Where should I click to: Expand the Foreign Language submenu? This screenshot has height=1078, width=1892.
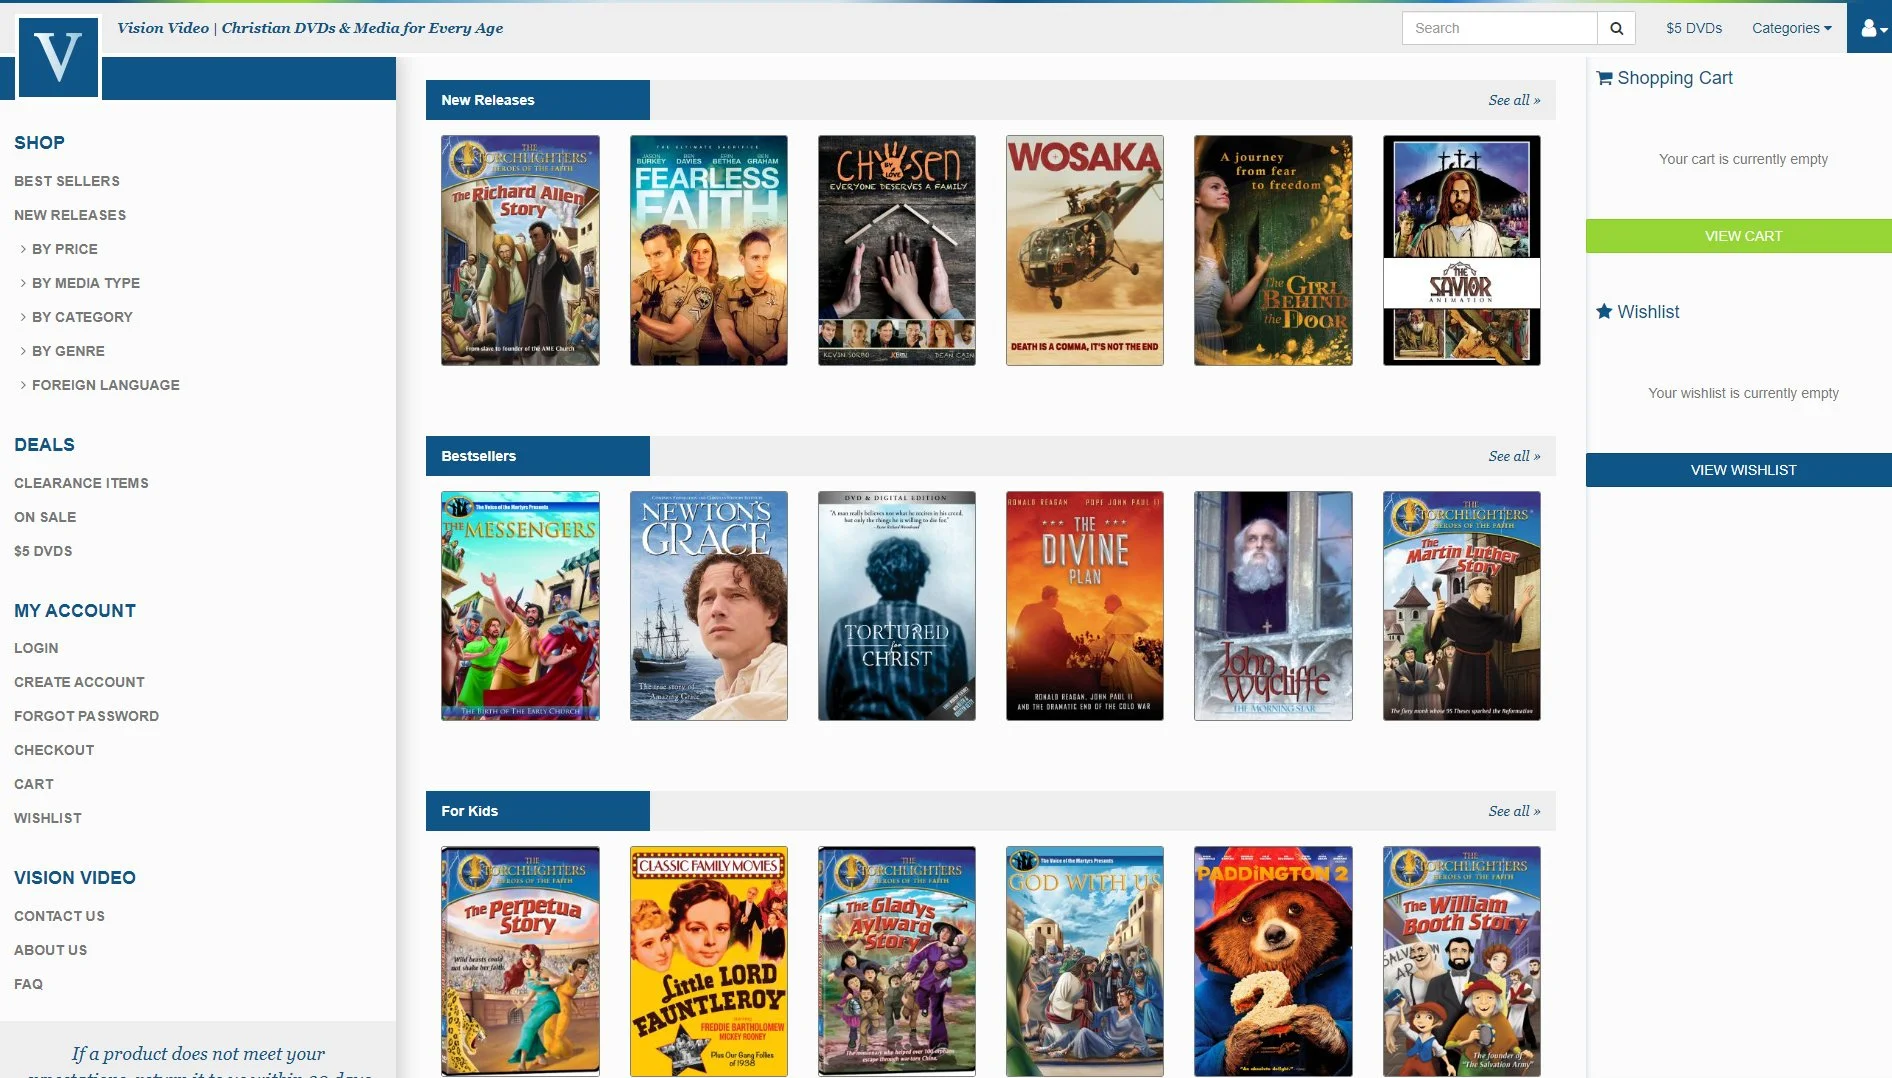(x=106, y=385)
